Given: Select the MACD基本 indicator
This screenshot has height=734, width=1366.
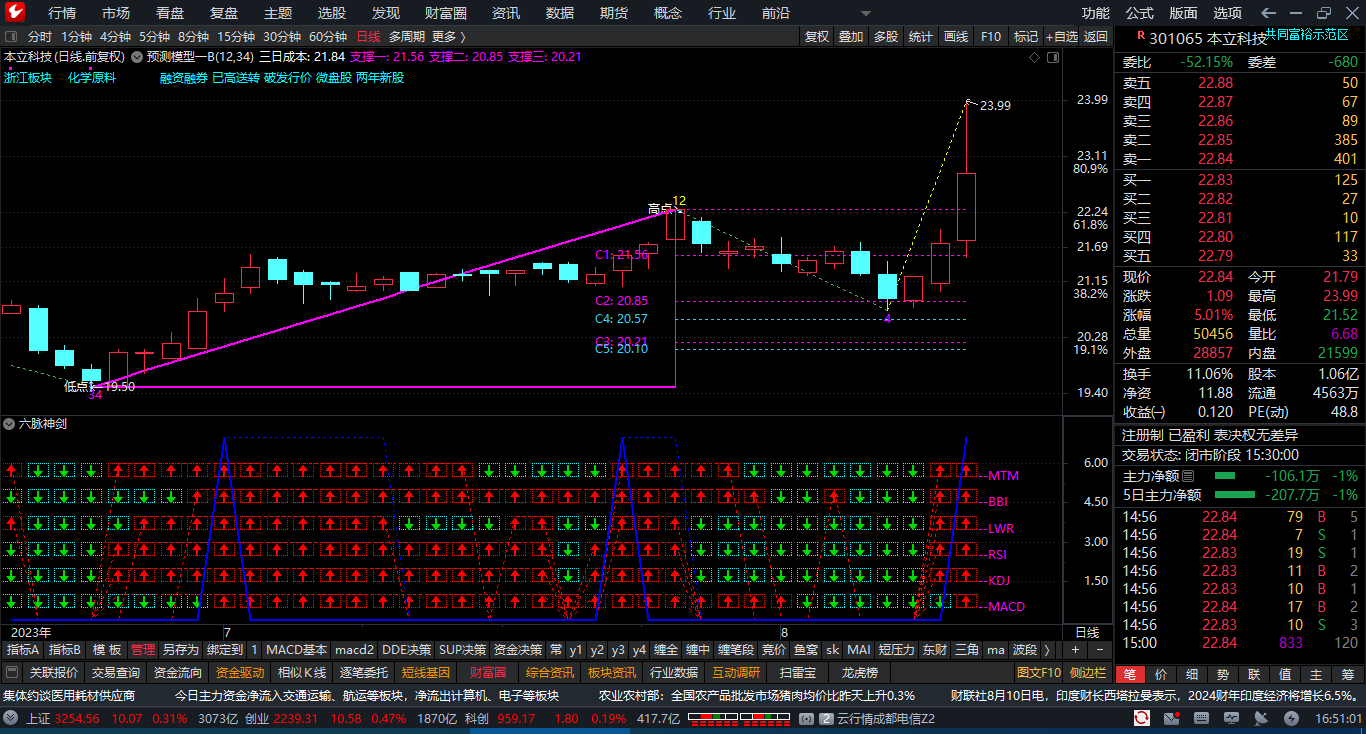Looking at the screenshot, I should (x=296, y=649).
